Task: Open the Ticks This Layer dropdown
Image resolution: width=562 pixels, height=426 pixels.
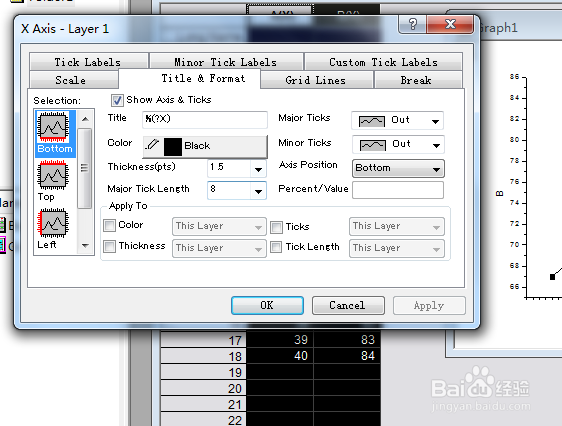Action: [x=397, y=226]
